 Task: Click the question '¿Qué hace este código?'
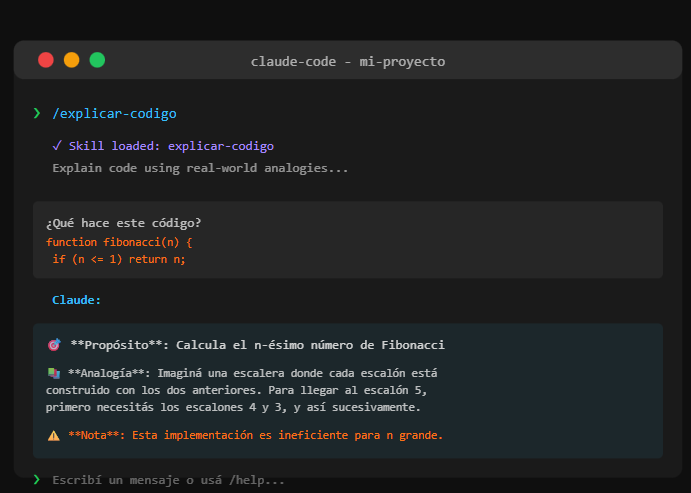(x=123, y=223)
